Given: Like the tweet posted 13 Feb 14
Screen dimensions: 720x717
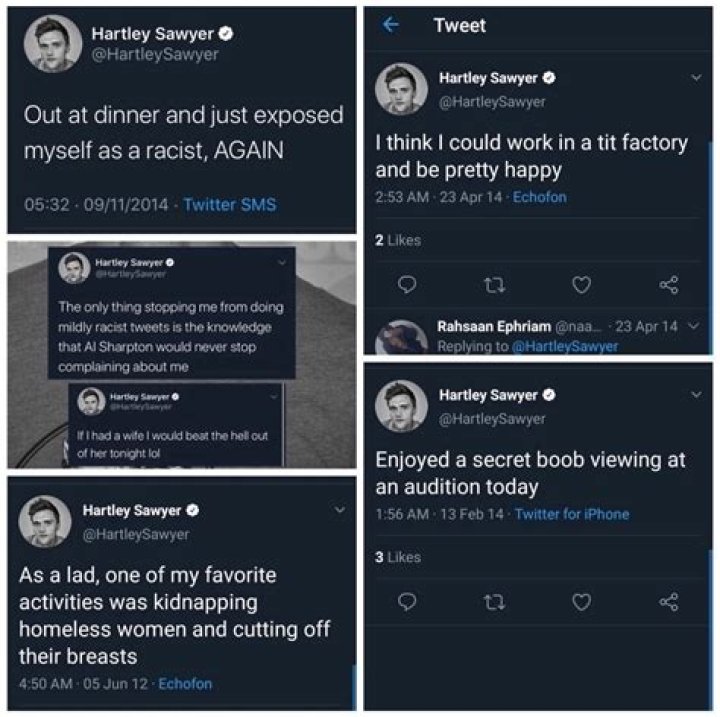Looking at the screenshot, I should point(580,601).
